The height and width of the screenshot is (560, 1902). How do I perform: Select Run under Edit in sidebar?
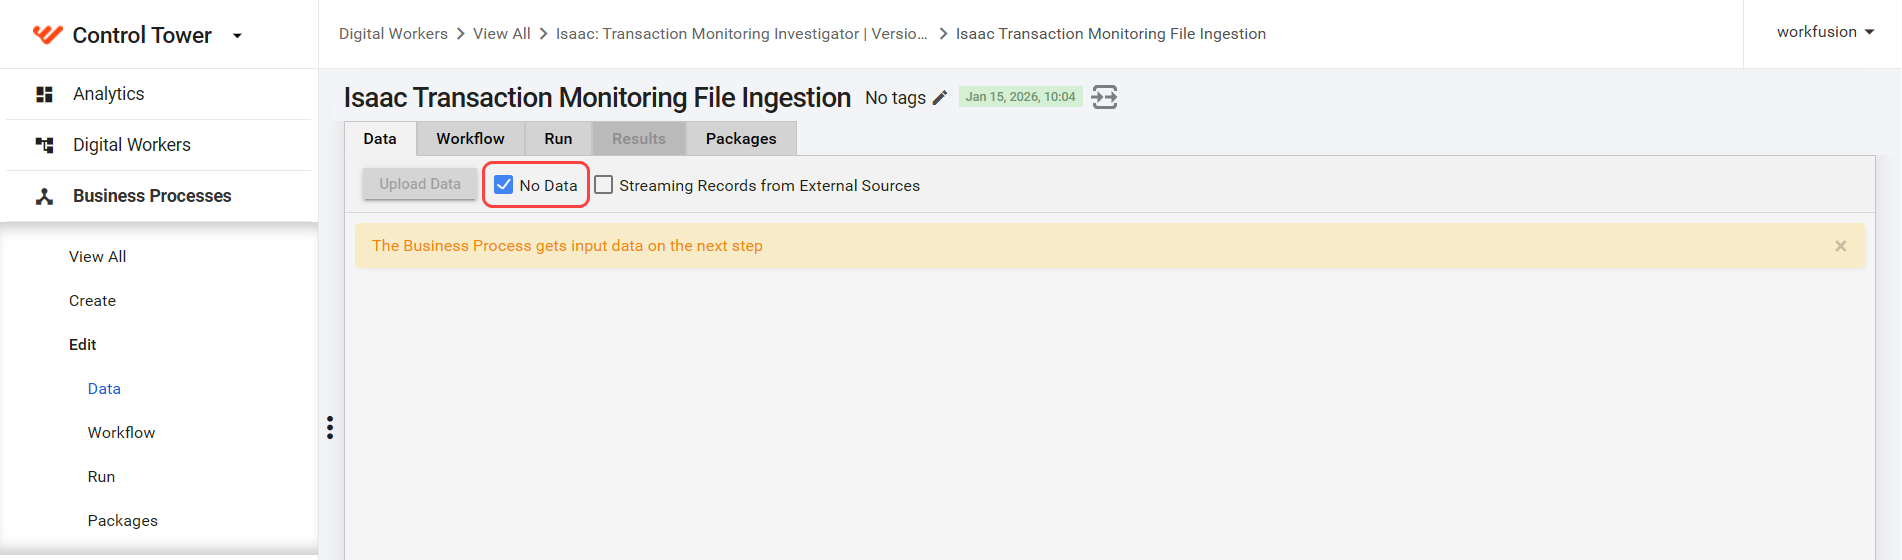(102, 477)
